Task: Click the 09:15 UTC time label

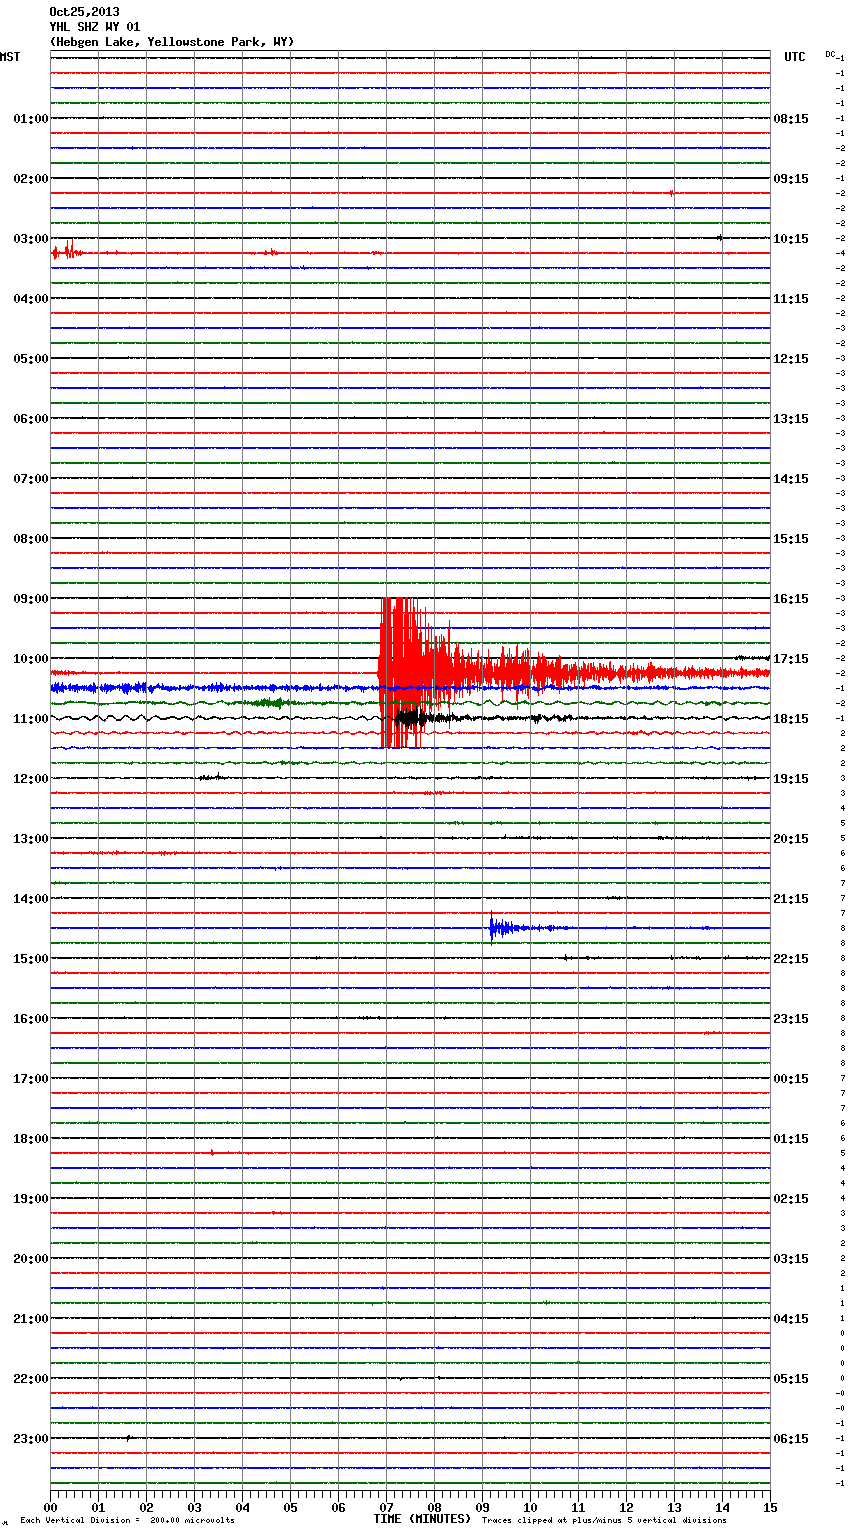Action: pos(791,179)
